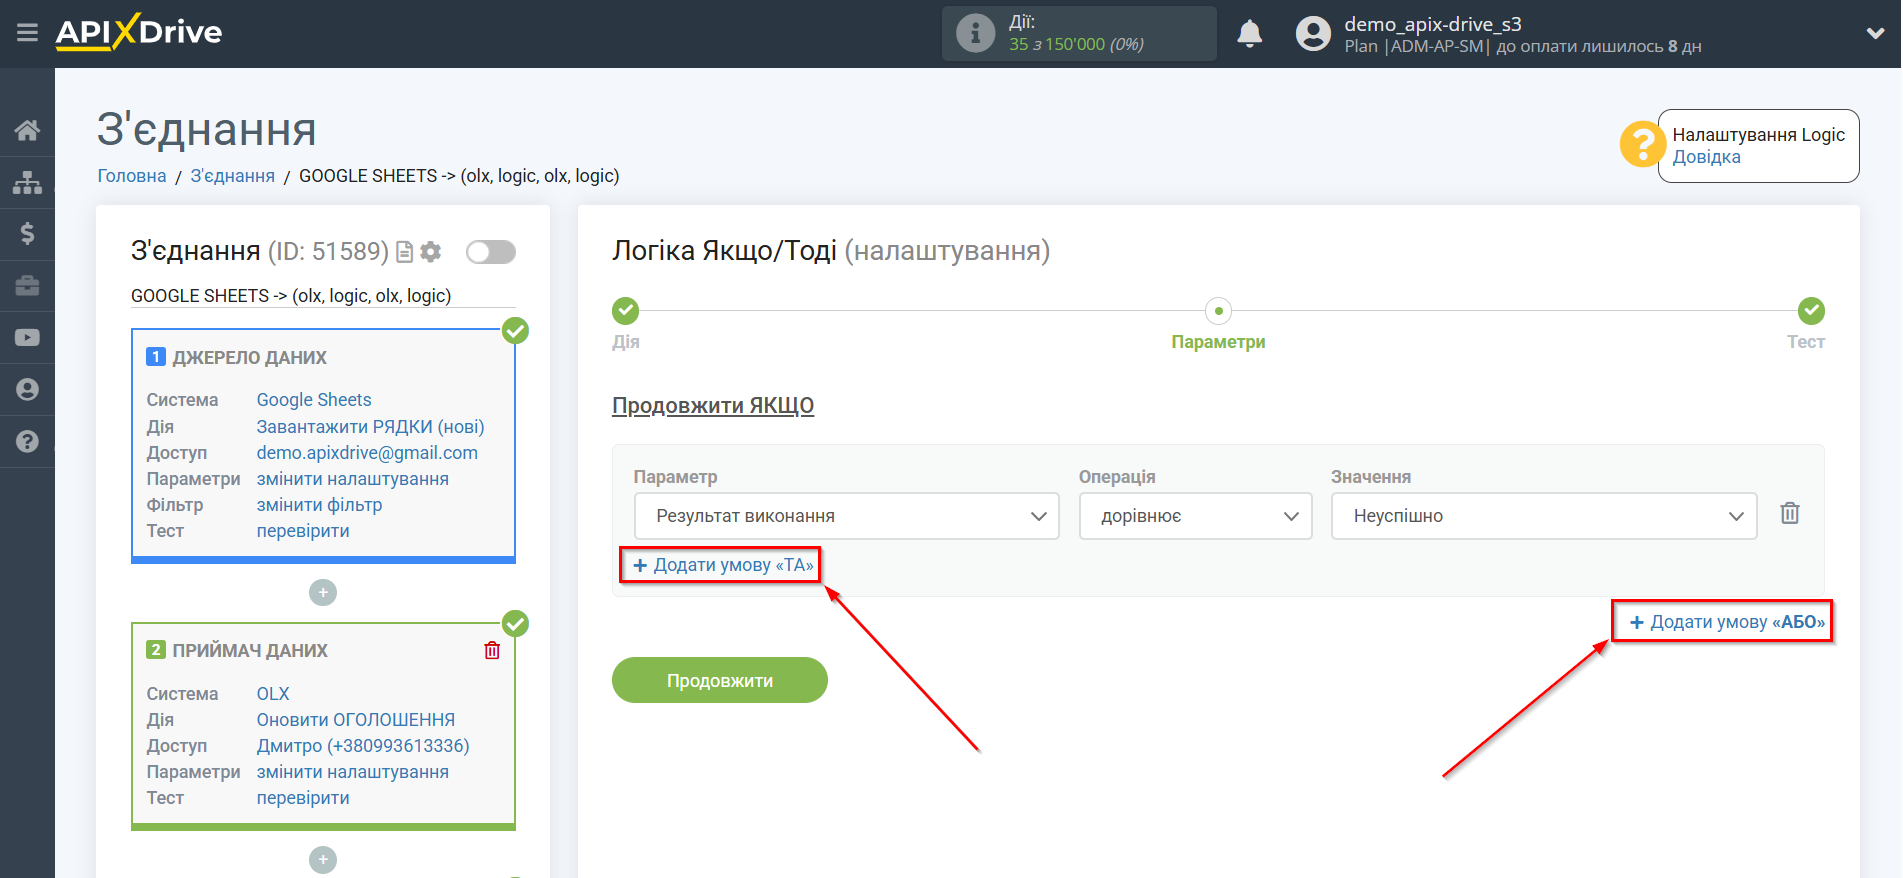Click the Продовжити ЯКЩО heading
The width and height of the screenshot is (1903, 878).
point(713,406)
